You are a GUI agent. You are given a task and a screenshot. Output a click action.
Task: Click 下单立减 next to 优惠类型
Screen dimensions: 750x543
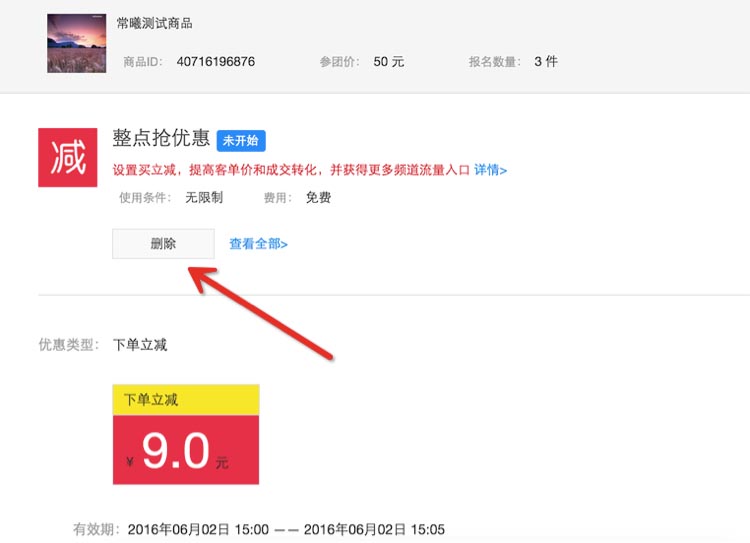click(x=140, y=344)
